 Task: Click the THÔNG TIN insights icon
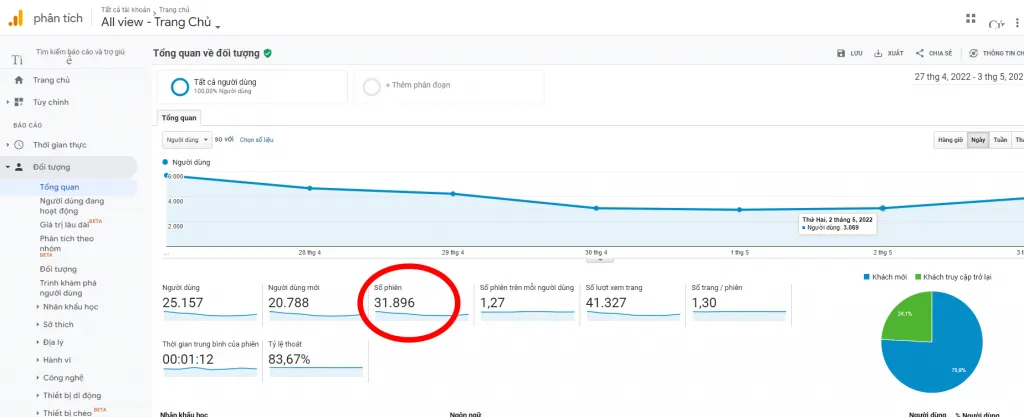point(974,54)
